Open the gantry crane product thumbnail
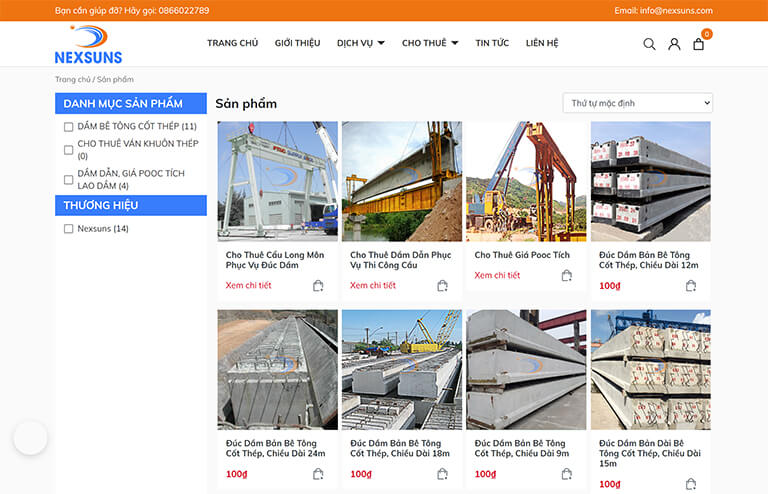The image size is (768, 494). (278, 181)
